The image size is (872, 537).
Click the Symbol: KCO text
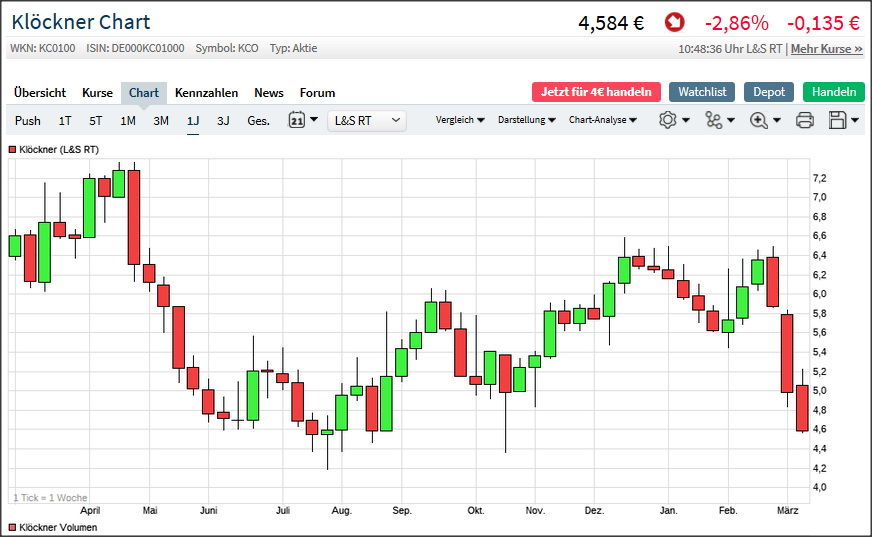click(227, 48)
